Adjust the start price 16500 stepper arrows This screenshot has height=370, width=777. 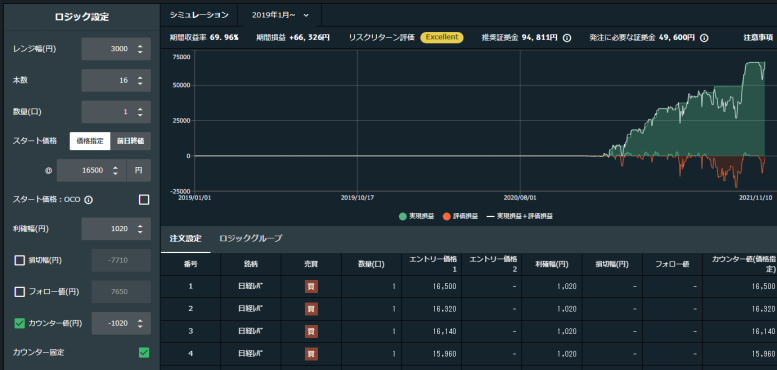click(115, 170)
